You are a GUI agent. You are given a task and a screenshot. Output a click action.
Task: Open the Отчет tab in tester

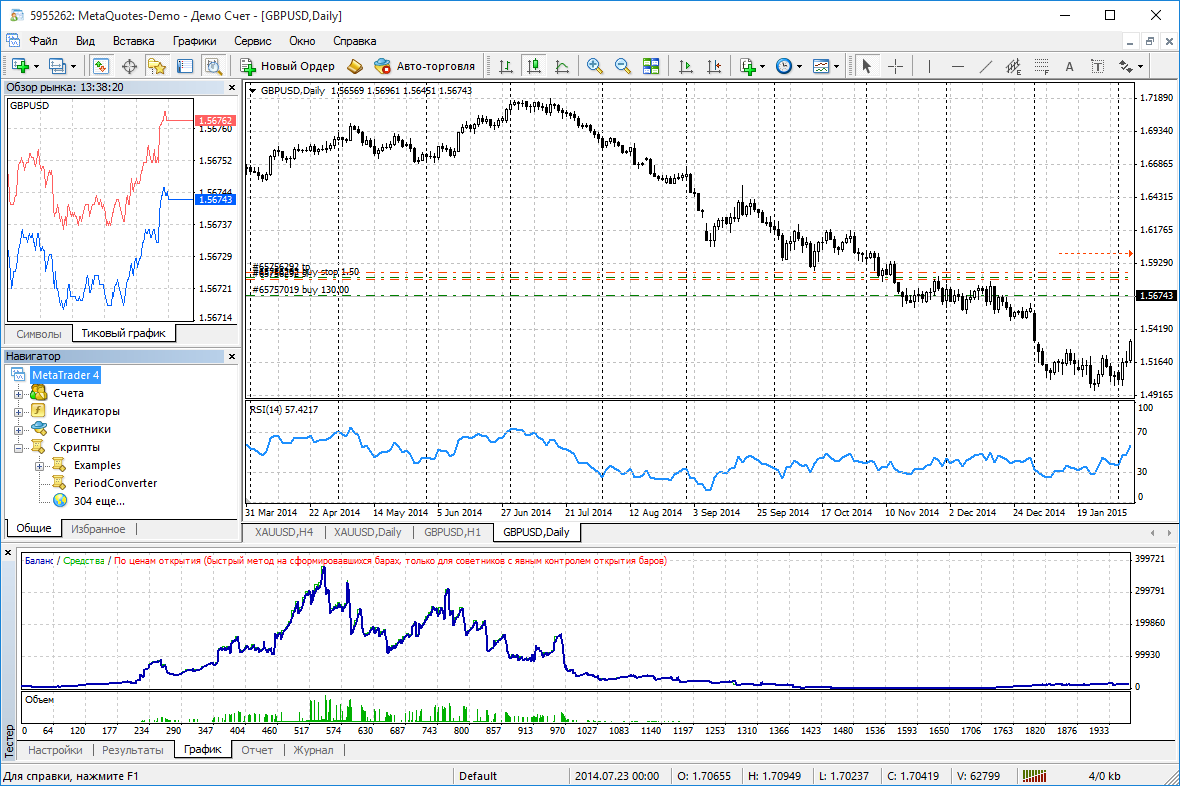coord(257,750)
